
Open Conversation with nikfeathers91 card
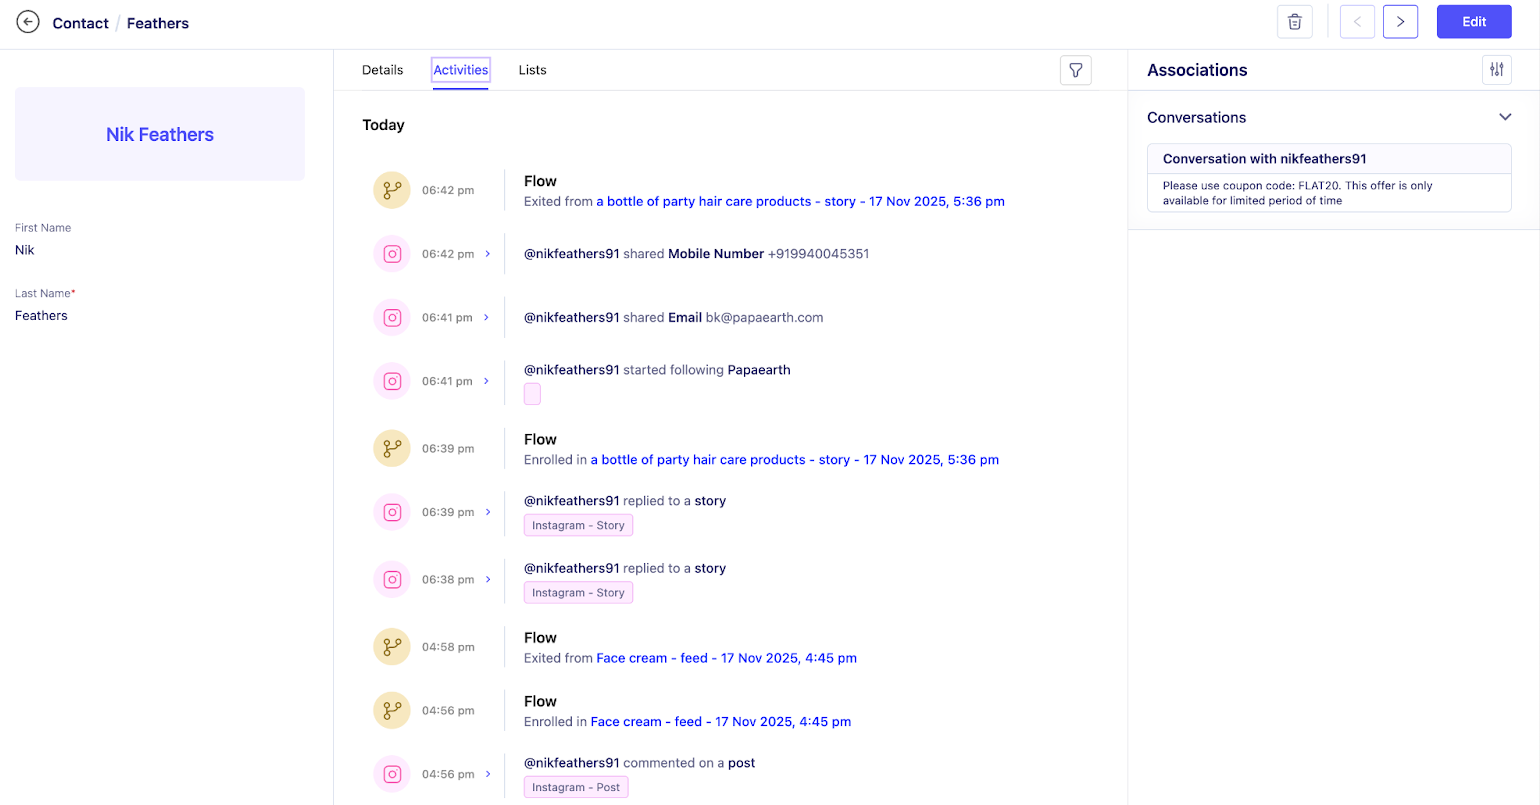point(1328,177)
